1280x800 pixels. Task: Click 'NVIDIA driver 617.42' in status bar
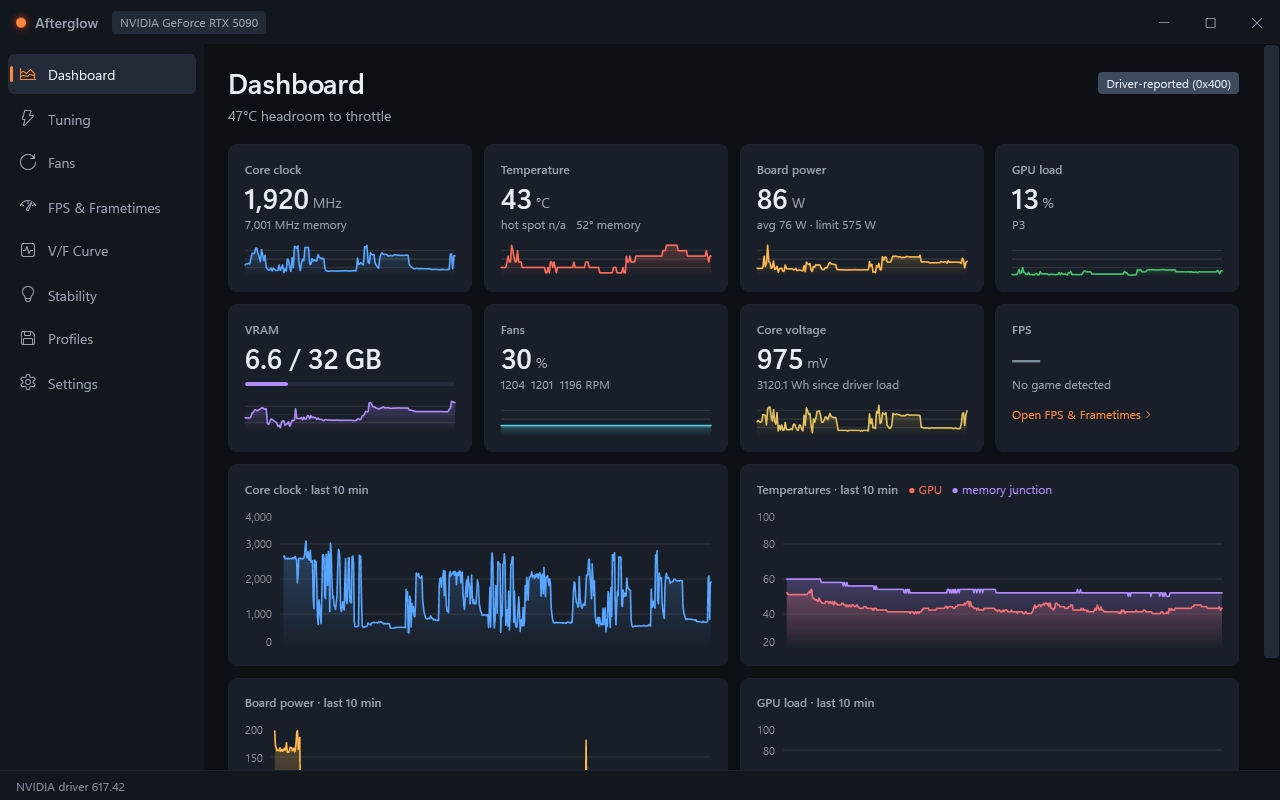tap(70, 787)
